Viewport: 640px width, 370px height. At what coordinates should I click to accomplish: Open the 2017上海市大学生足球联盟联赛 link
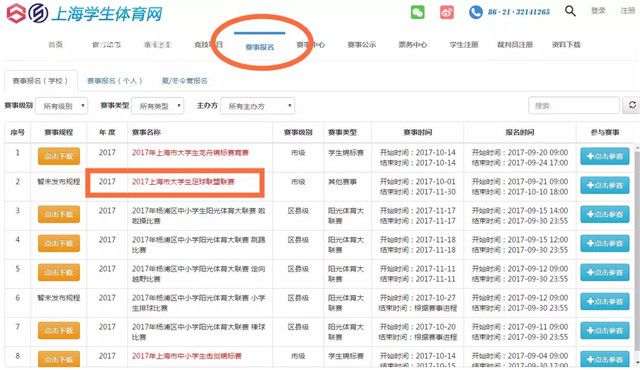click(183, 182)
